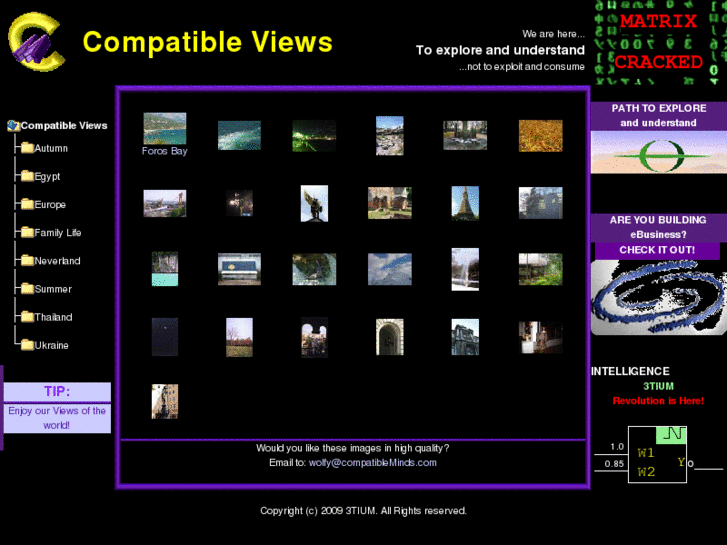The height and width of the screenshot is (545, 727).
Task: Open the blue sky clouds thumbnail
Action: [x=389, y=269]
